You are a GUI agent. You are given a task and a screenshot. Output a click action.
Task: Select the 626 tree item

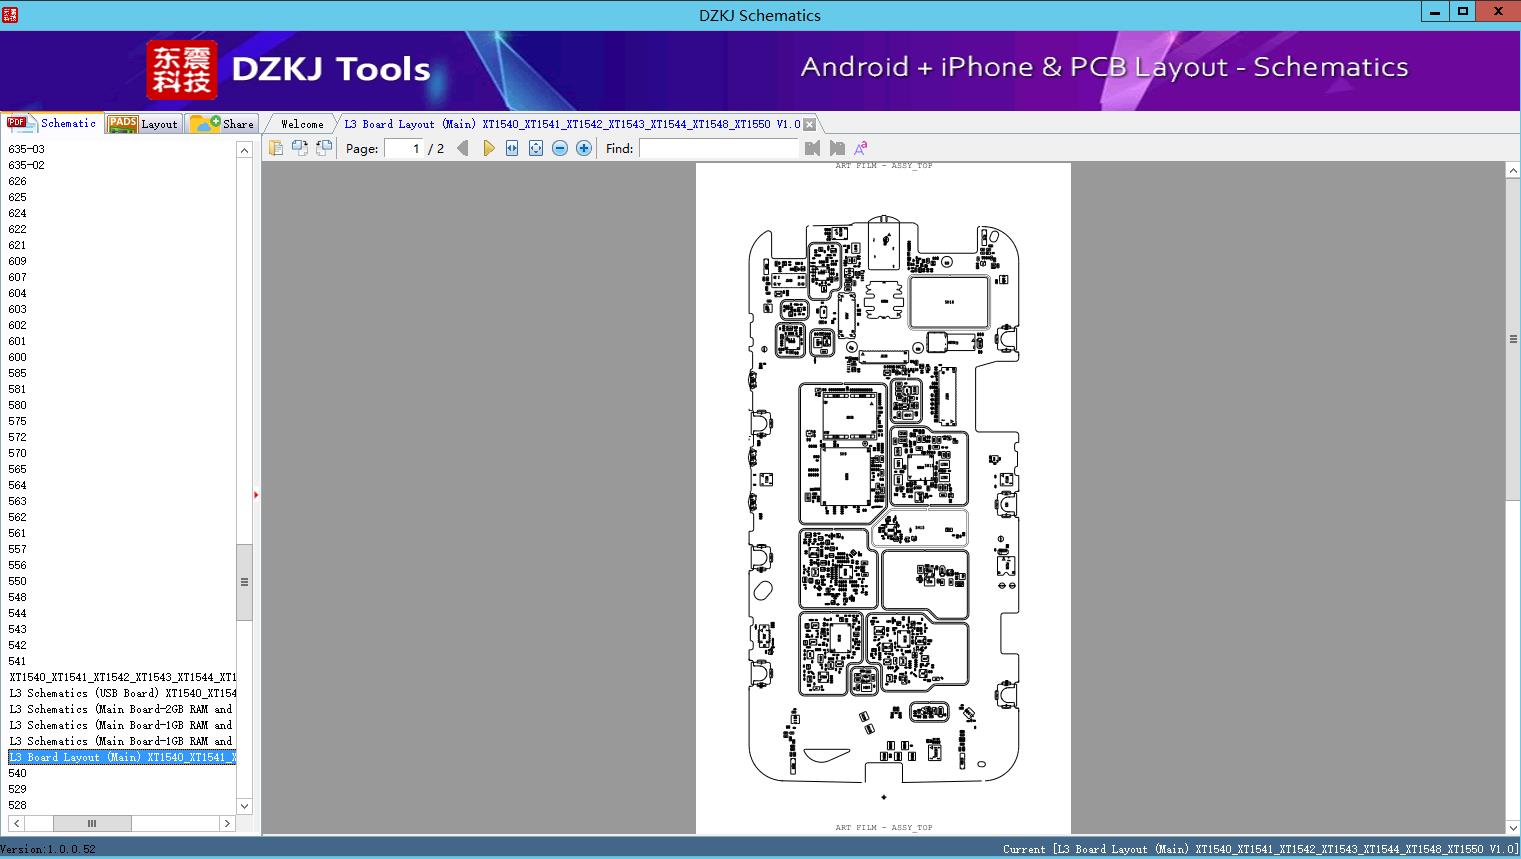(x=18, y=181)
